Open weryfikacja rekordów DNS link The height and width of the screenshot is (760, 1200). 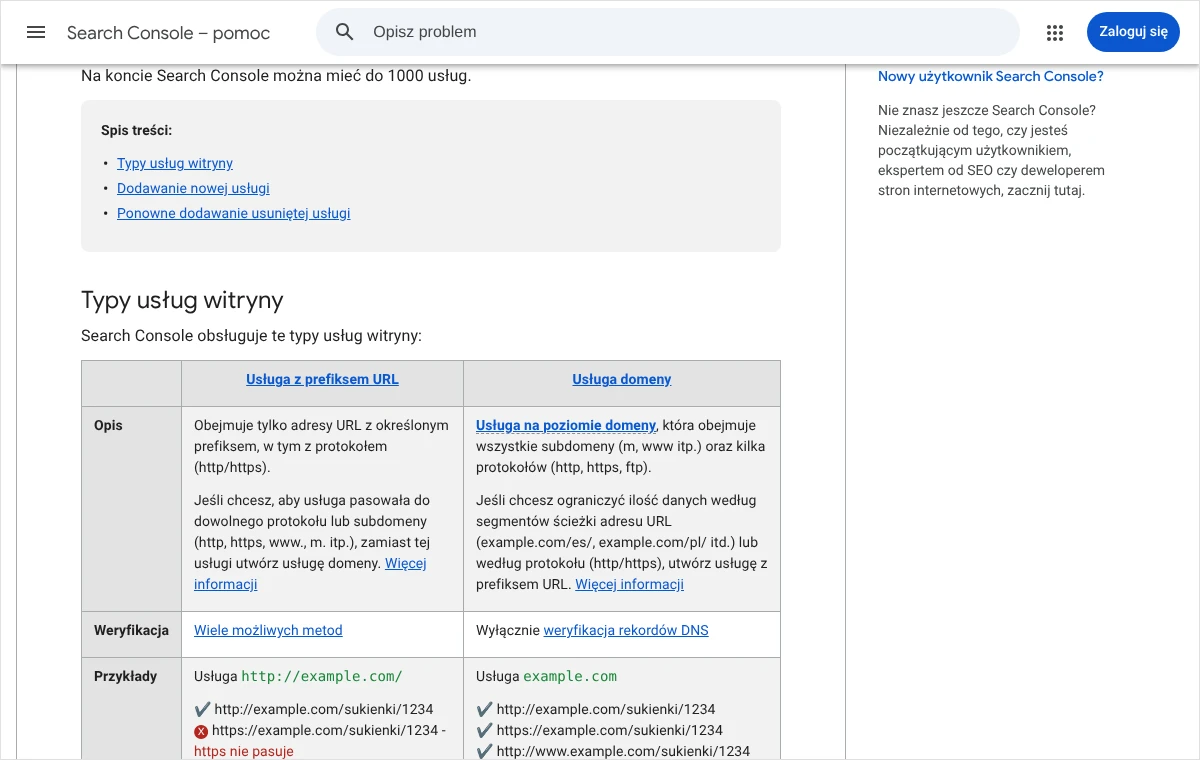[626, 630]
